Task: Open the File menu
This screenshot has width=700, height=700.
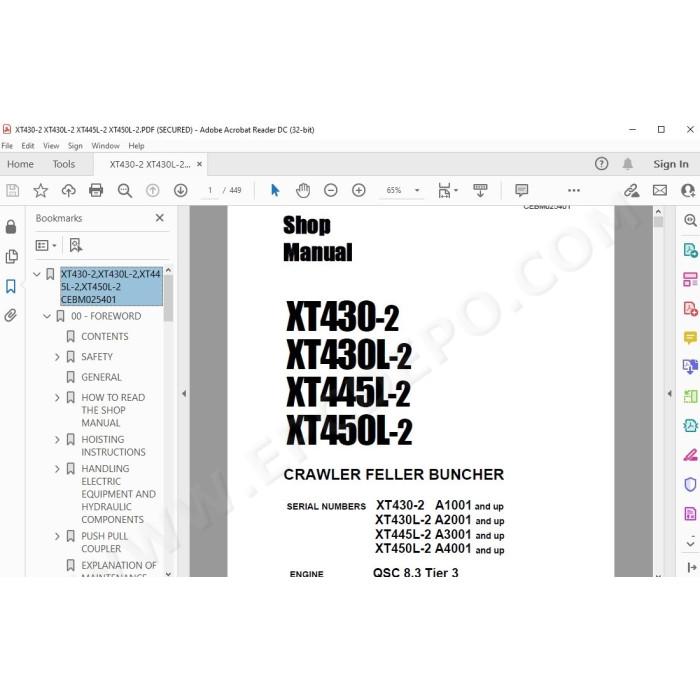Action: [7, 146]
